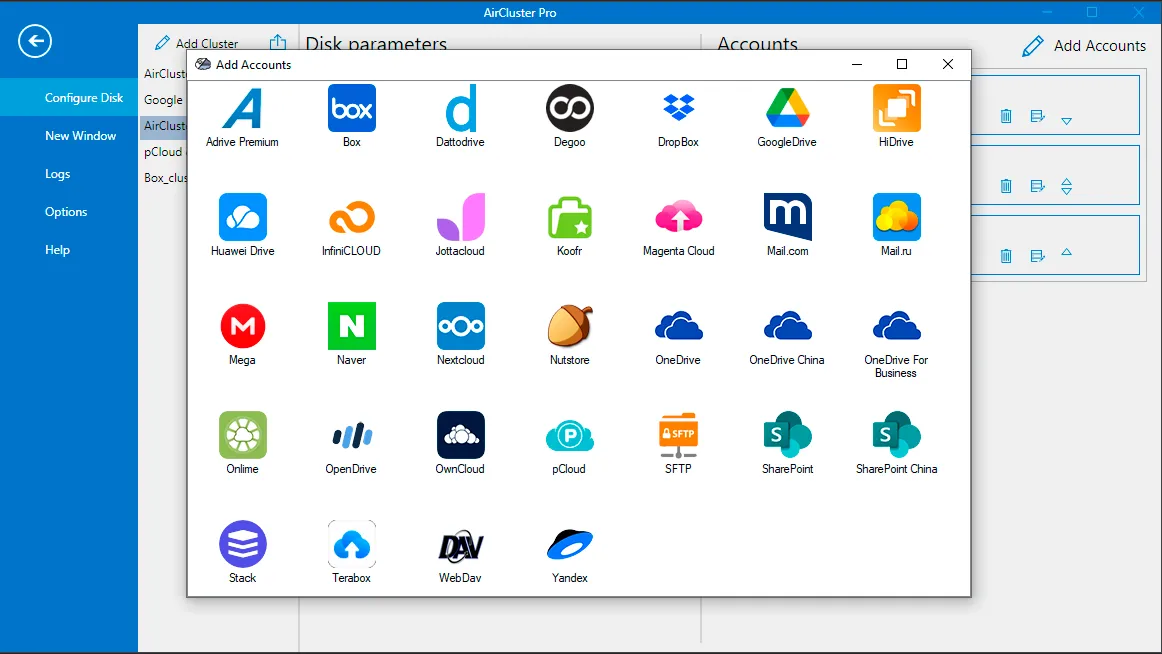Pick the Dattodrive provider

[x=460, y=109]
